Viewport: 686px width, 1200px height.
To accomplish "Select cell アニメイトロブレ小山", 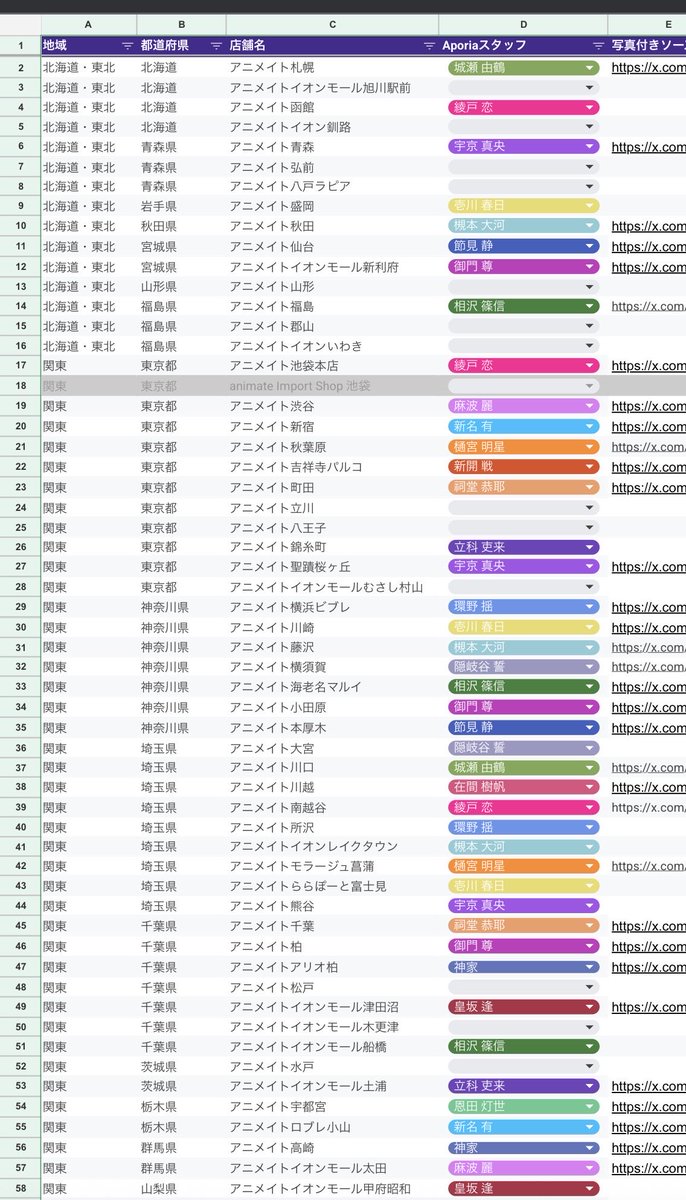I will pos(332,1127).
